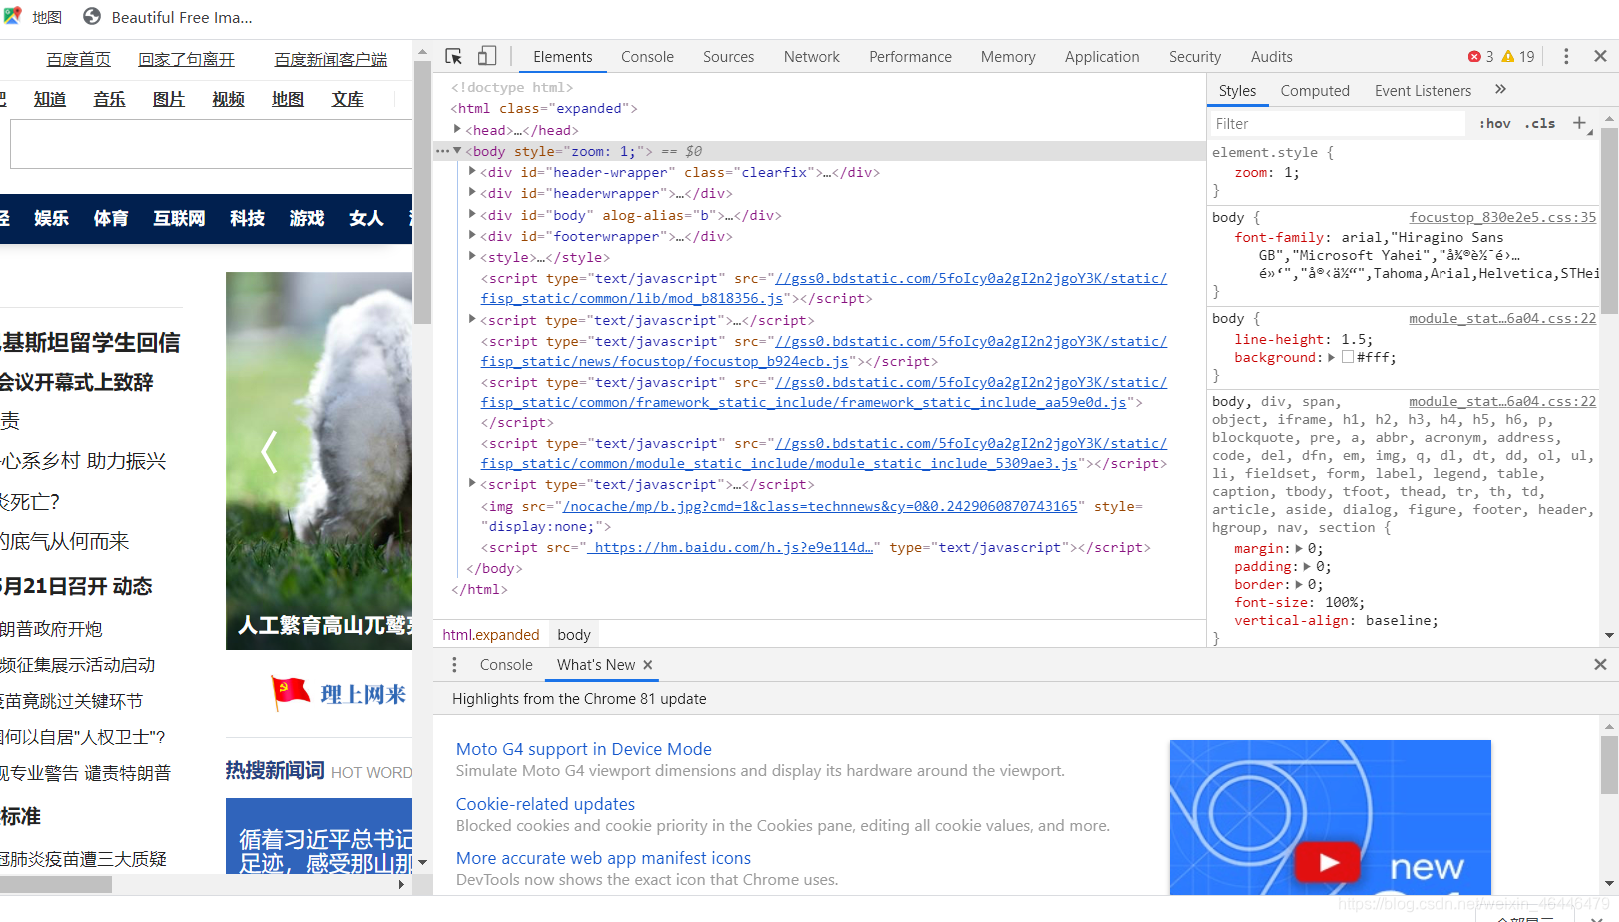Screen dimensions: 1619x922
Task: Open Cookie-related updates link
Action: point(545,804)
